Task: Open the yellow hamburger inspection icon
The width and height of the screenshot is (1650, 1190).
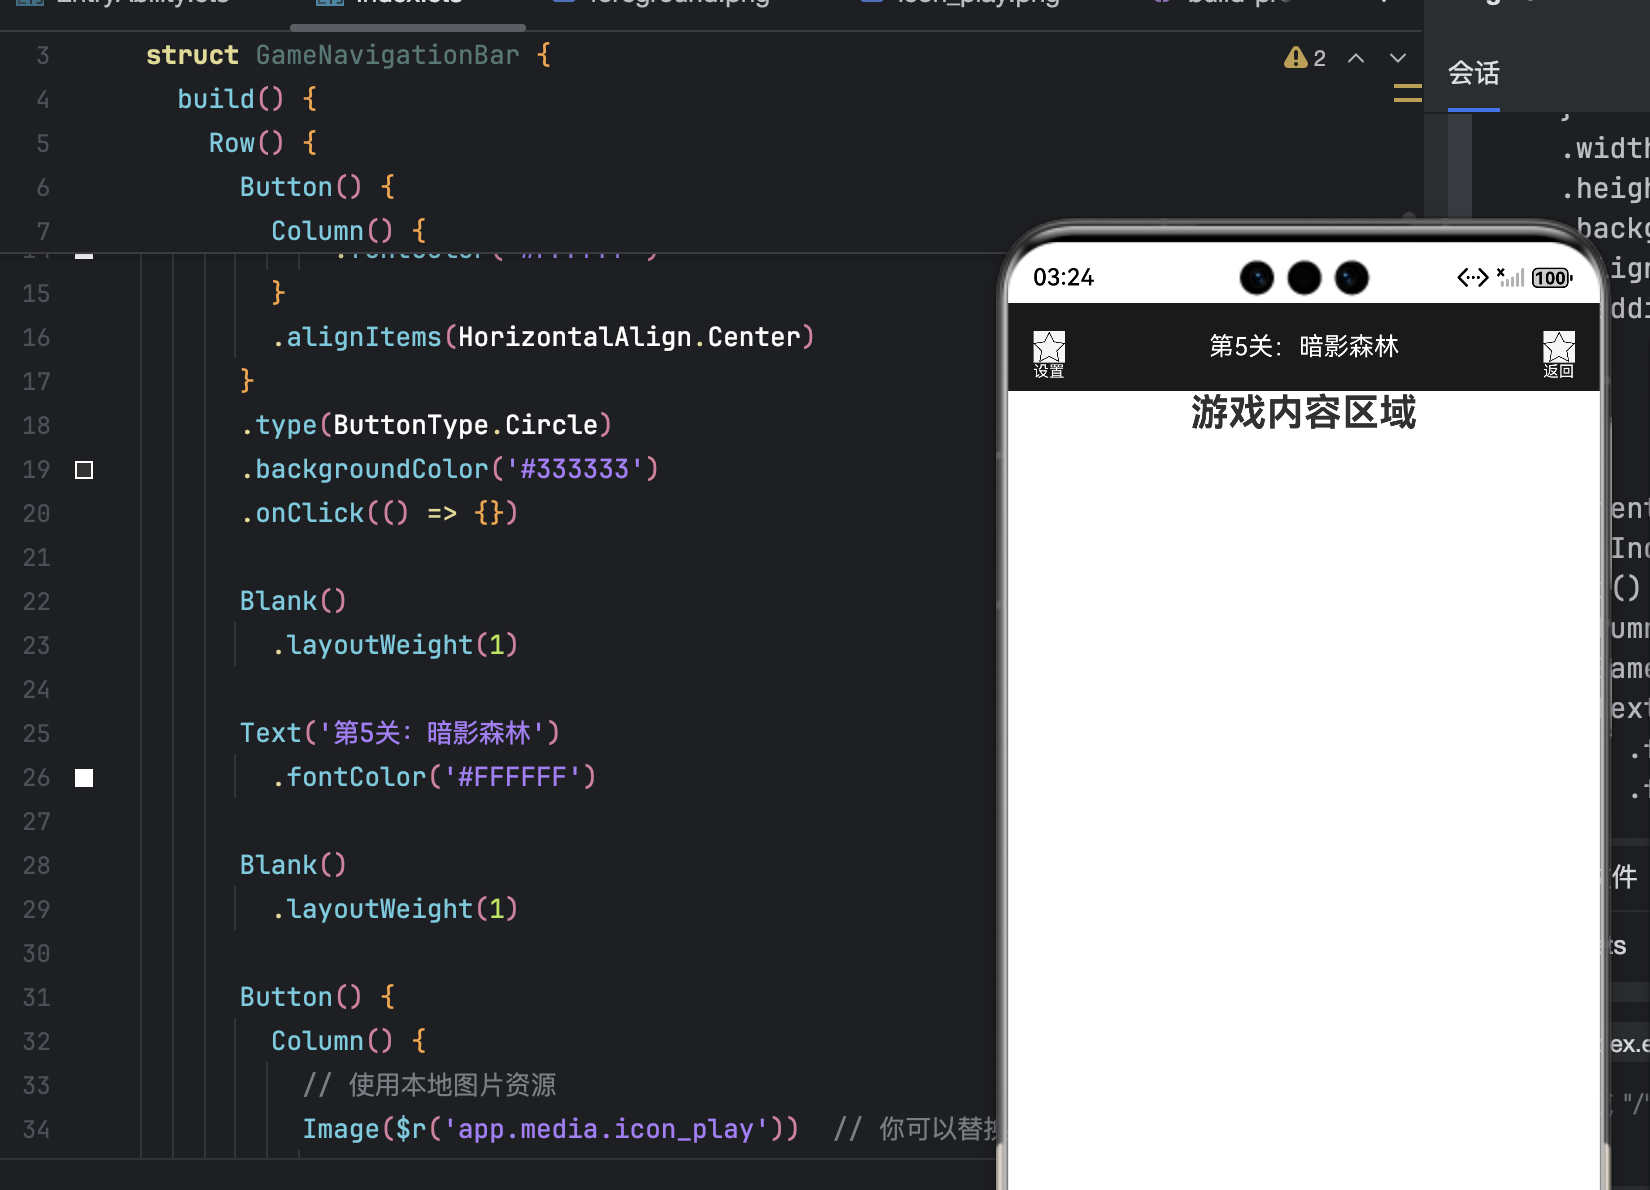Action: click(x=1407, y=92)
